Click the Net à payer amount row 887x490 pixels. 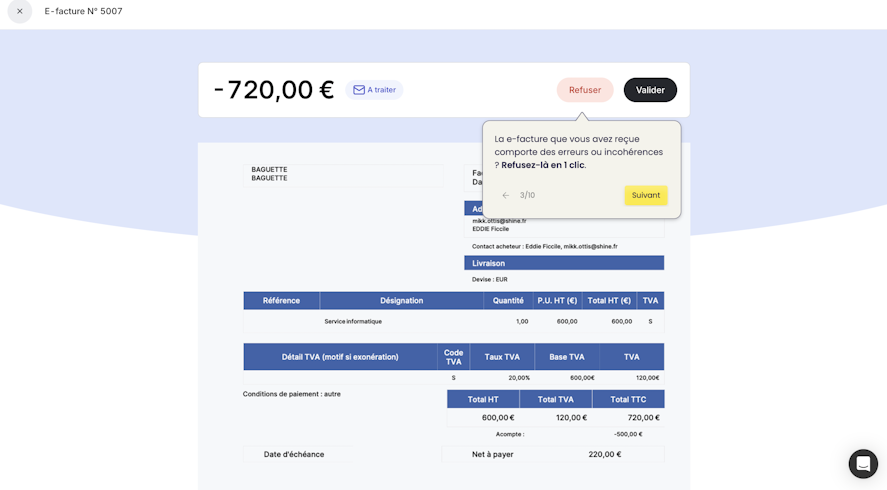[x=553, y=454]
